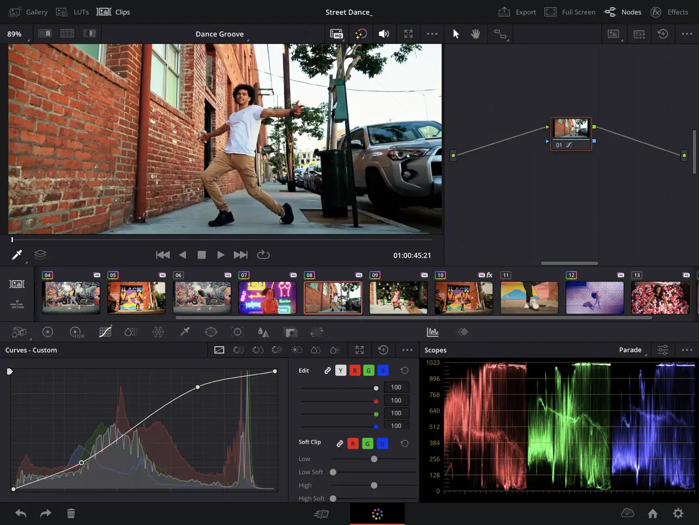Open the Qualifier eyedropper palette
The width and height of the screenshot is (700, 525).
point(184,332)
